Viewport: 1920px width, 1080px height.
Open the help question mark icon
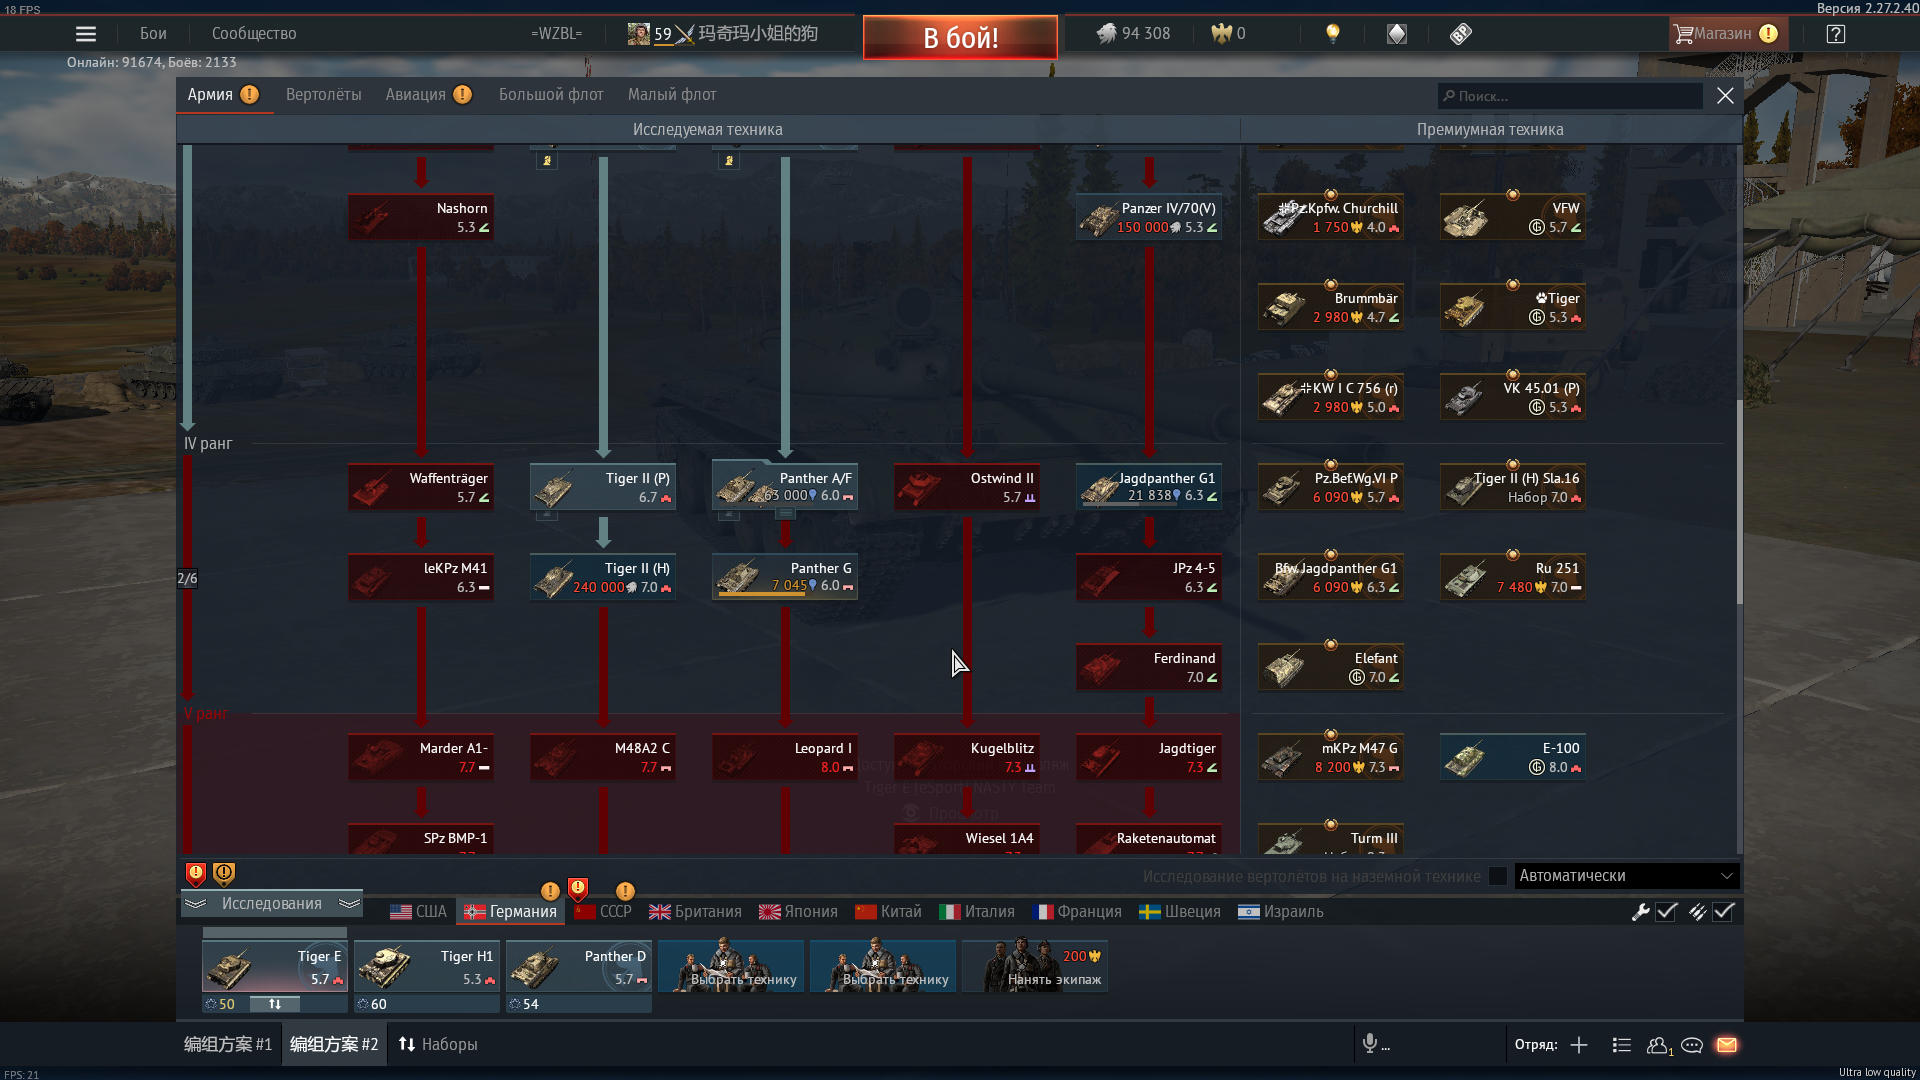click(1836, 34)
